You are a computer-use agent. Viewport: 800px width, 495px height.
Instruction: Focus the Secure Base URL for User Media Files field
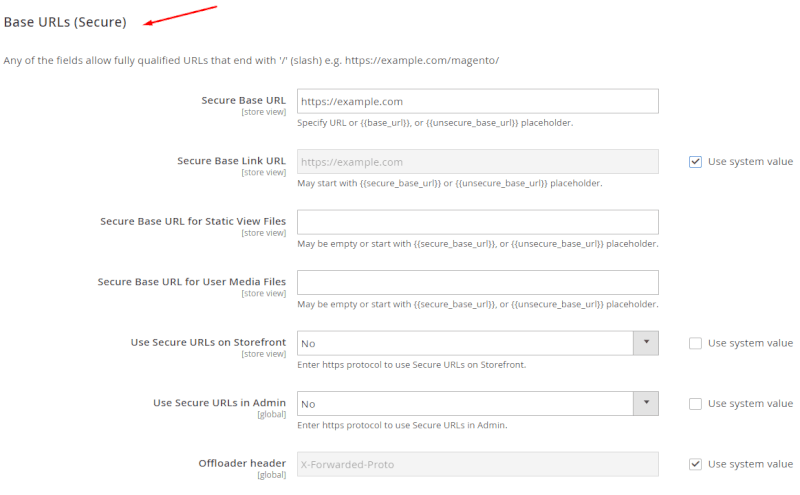click(x=478, y=283)
